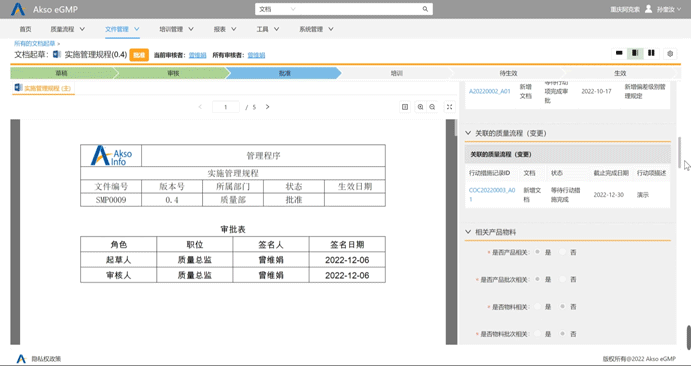The image size is (691, 366).
Task: Switch to the left-weighted split layout icon
Action: tap(635, 53)
